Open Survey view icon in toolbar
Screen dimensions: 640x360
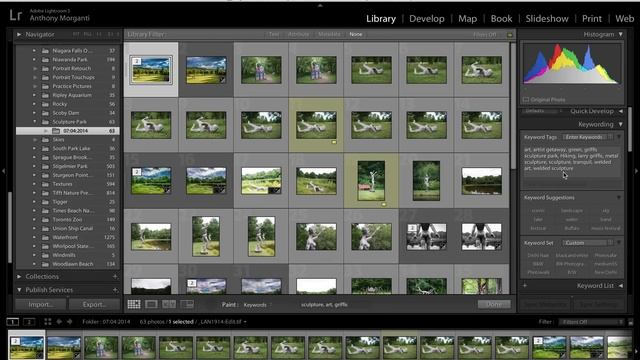[x=187, y=304]
